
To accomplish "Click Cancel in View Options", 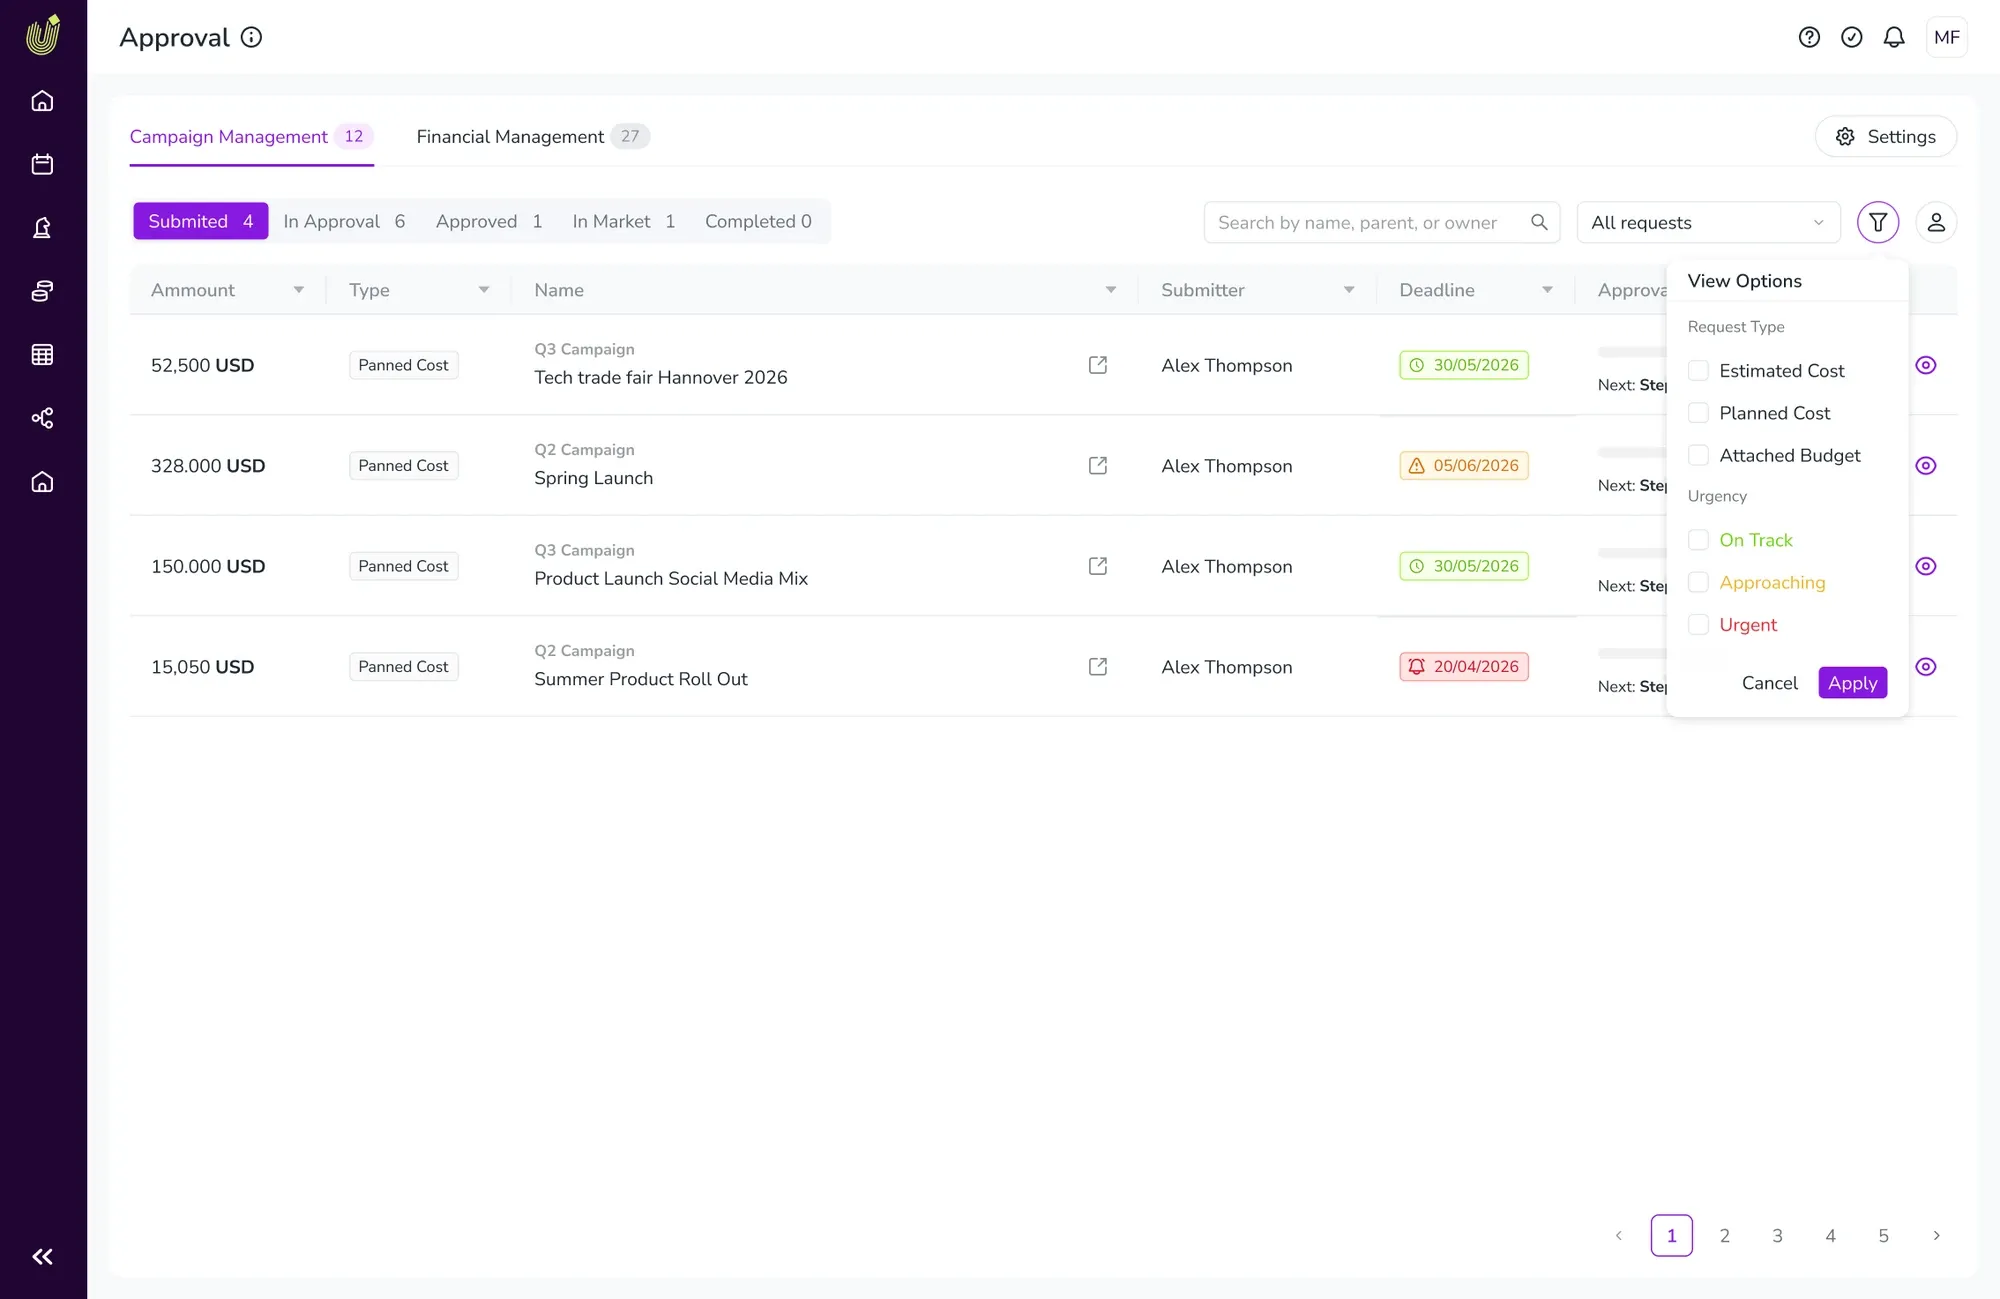I will [1769, 683].
